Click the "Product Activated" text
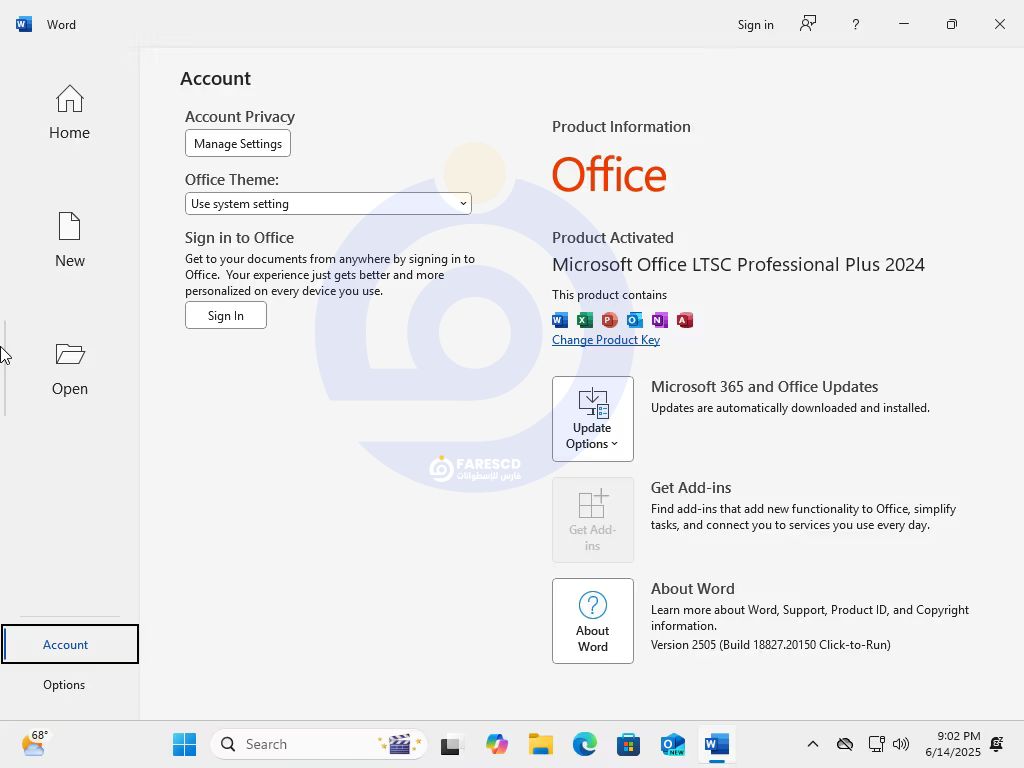This screenshot has height=768, width=1024. 613,238
